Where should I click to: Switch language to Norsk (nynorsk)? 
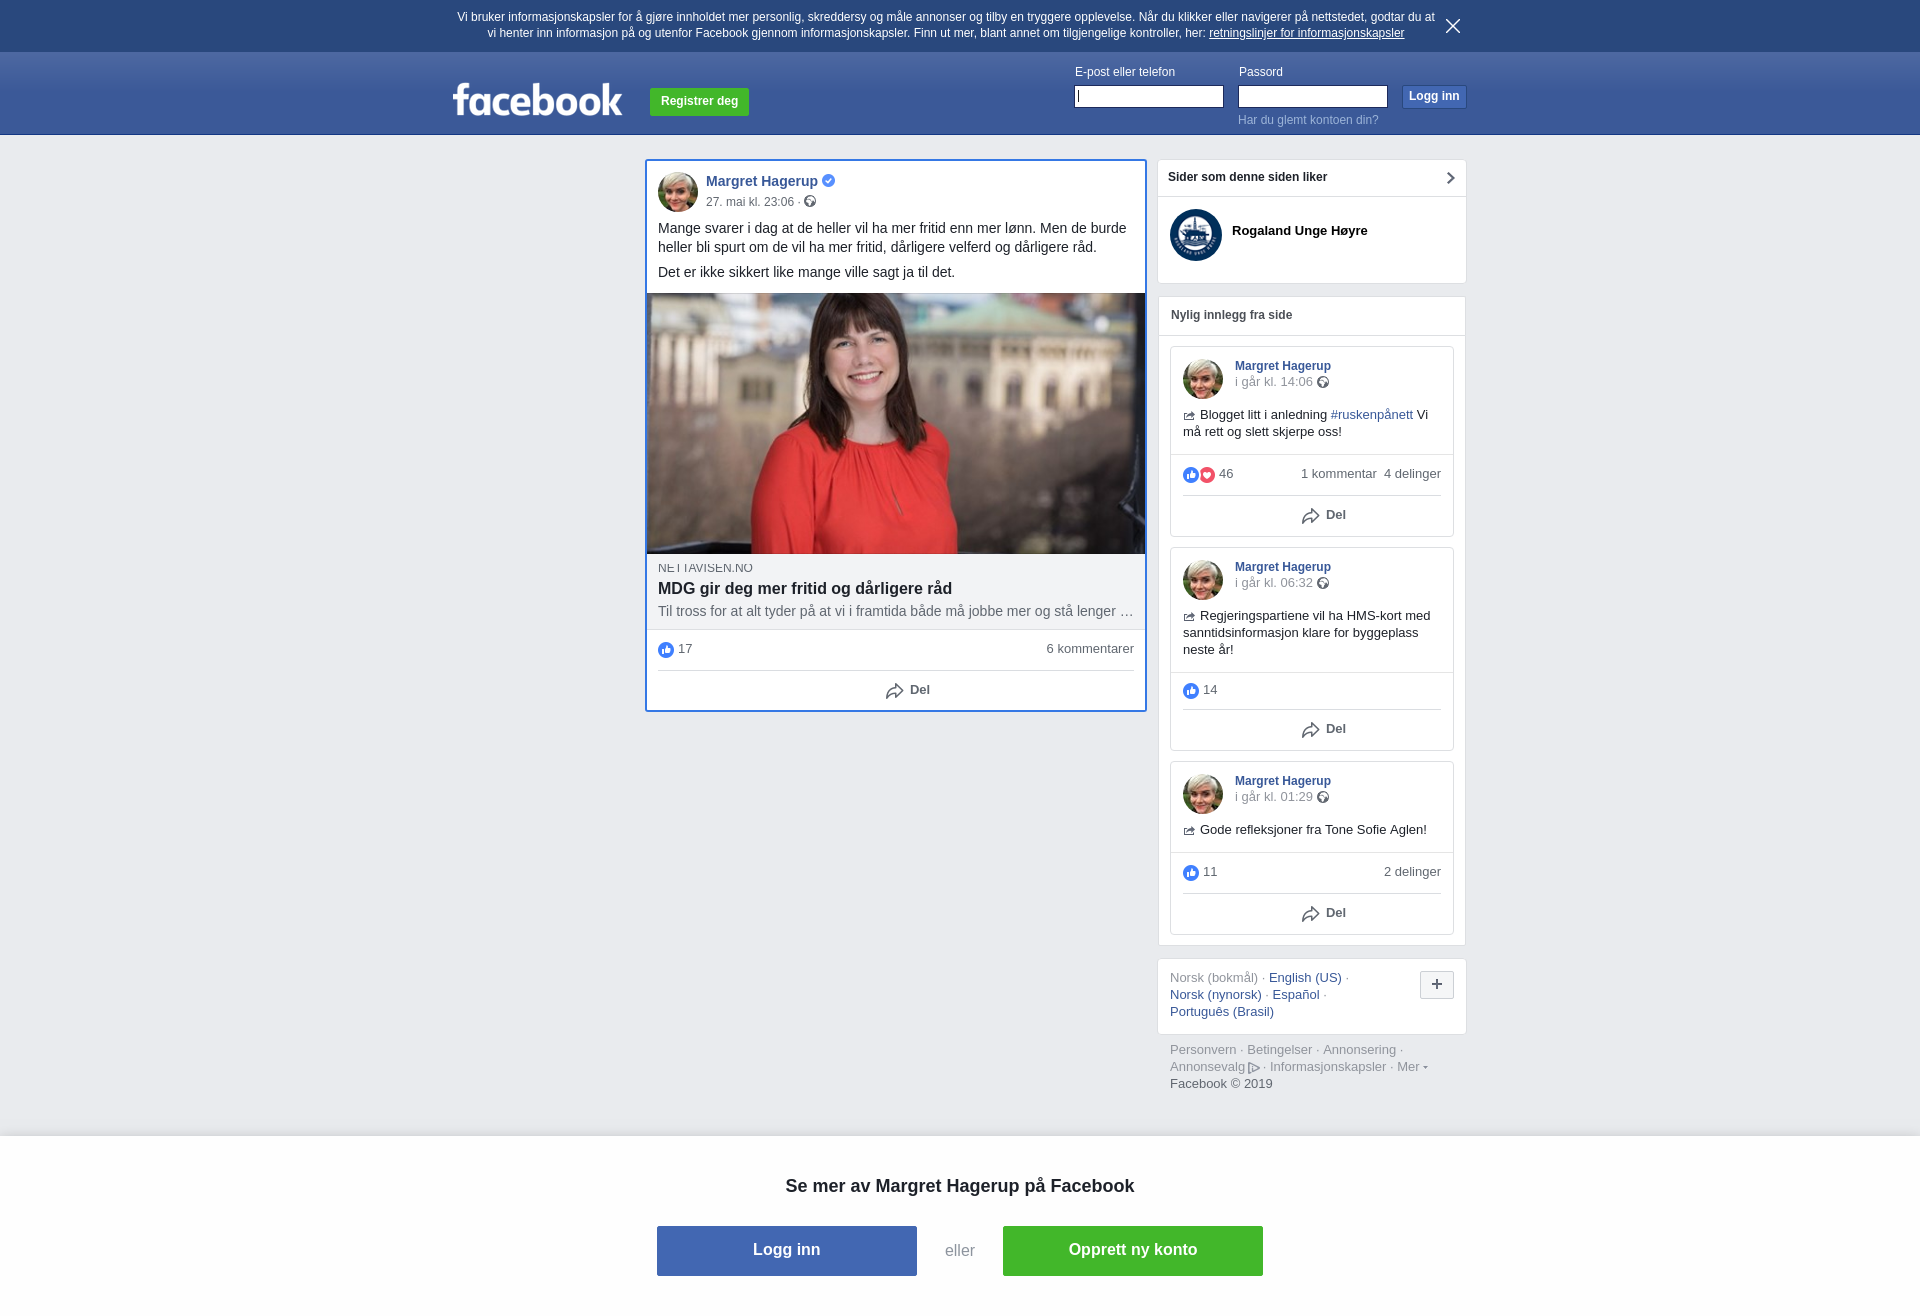coord(1216,995)
